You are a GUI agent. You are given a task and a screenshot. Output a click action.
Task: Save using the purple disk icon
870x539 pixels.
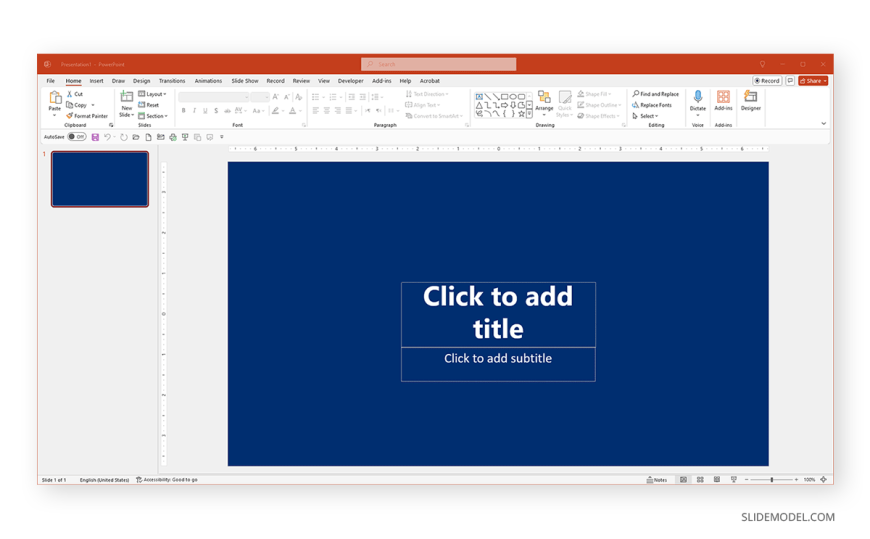[x=95, y=137]
